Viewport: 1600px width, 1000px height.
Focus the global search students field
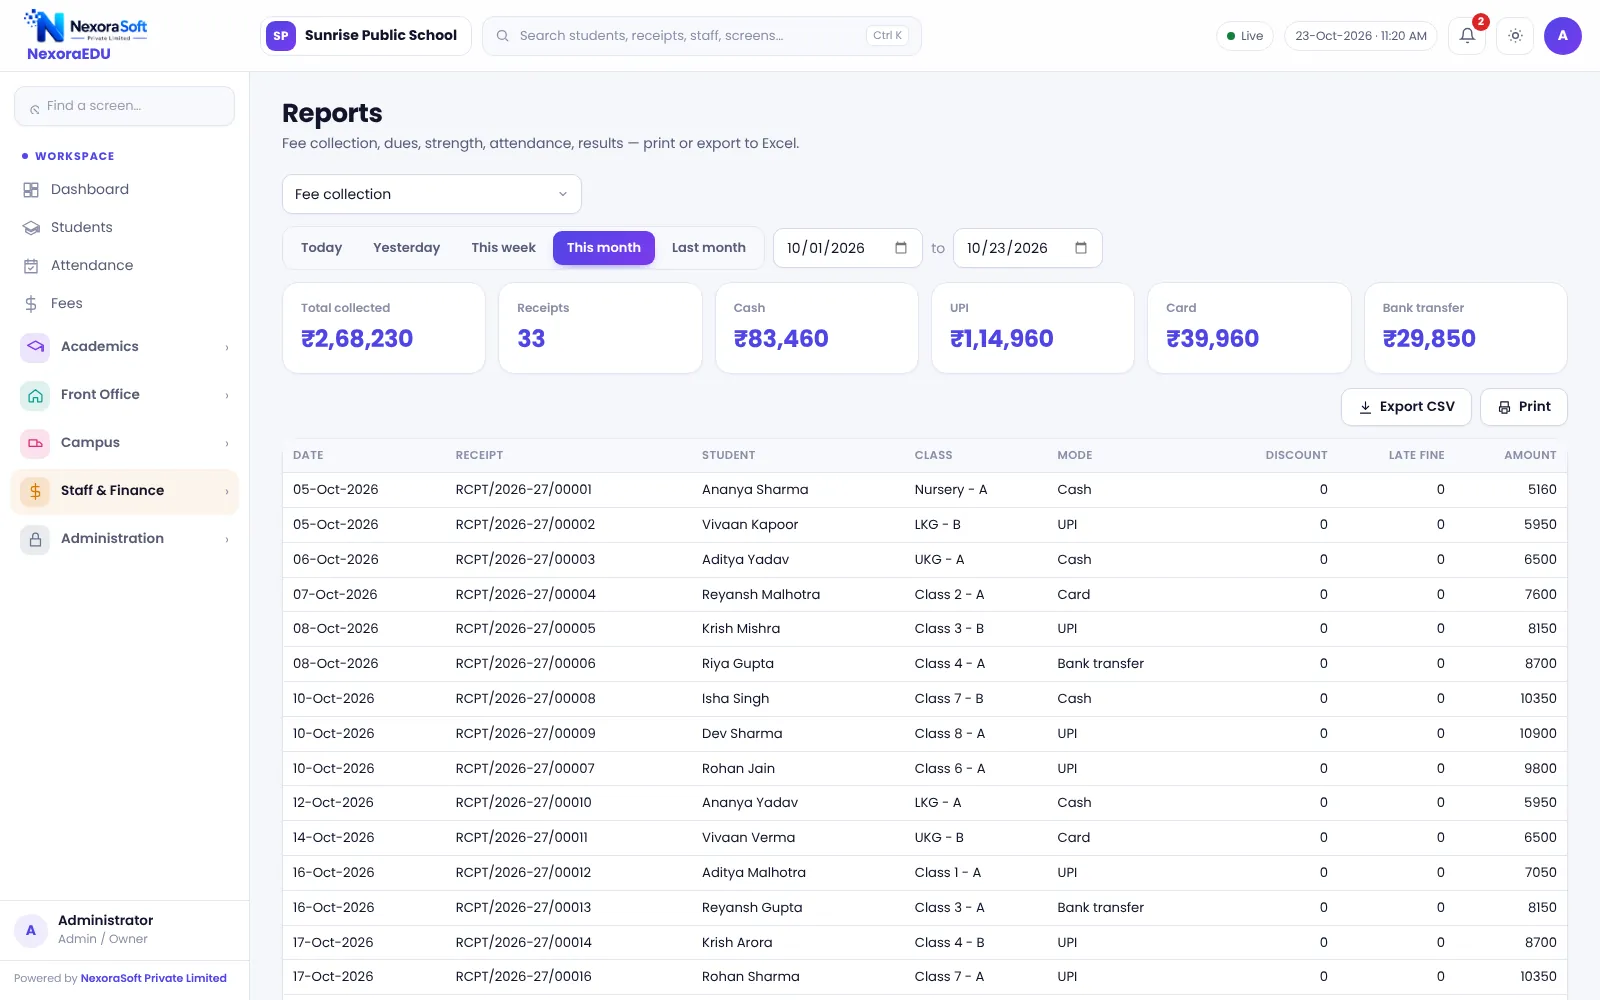click(702, 36)
